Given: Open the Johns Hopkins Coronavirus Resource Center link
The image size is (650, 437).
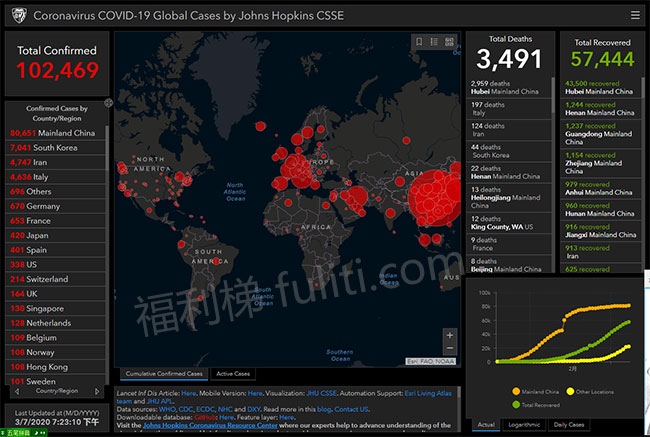Looking at the screenshot, I should 220,426.
